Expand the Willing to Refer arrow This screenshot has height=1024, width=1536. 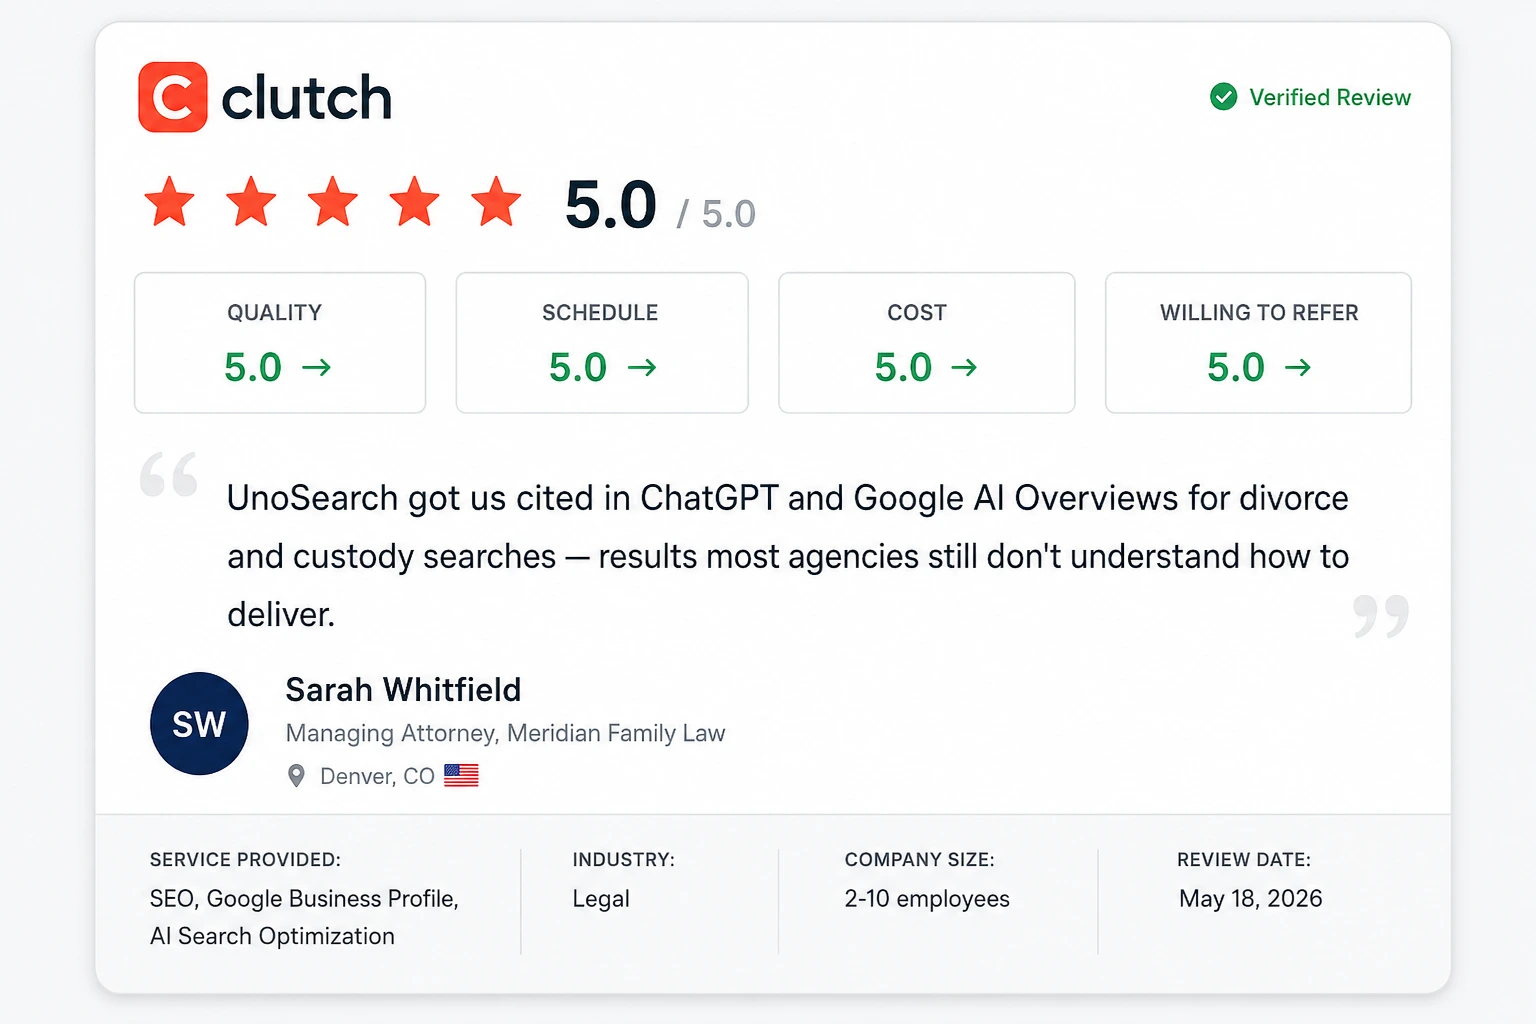pos(1298,368)
